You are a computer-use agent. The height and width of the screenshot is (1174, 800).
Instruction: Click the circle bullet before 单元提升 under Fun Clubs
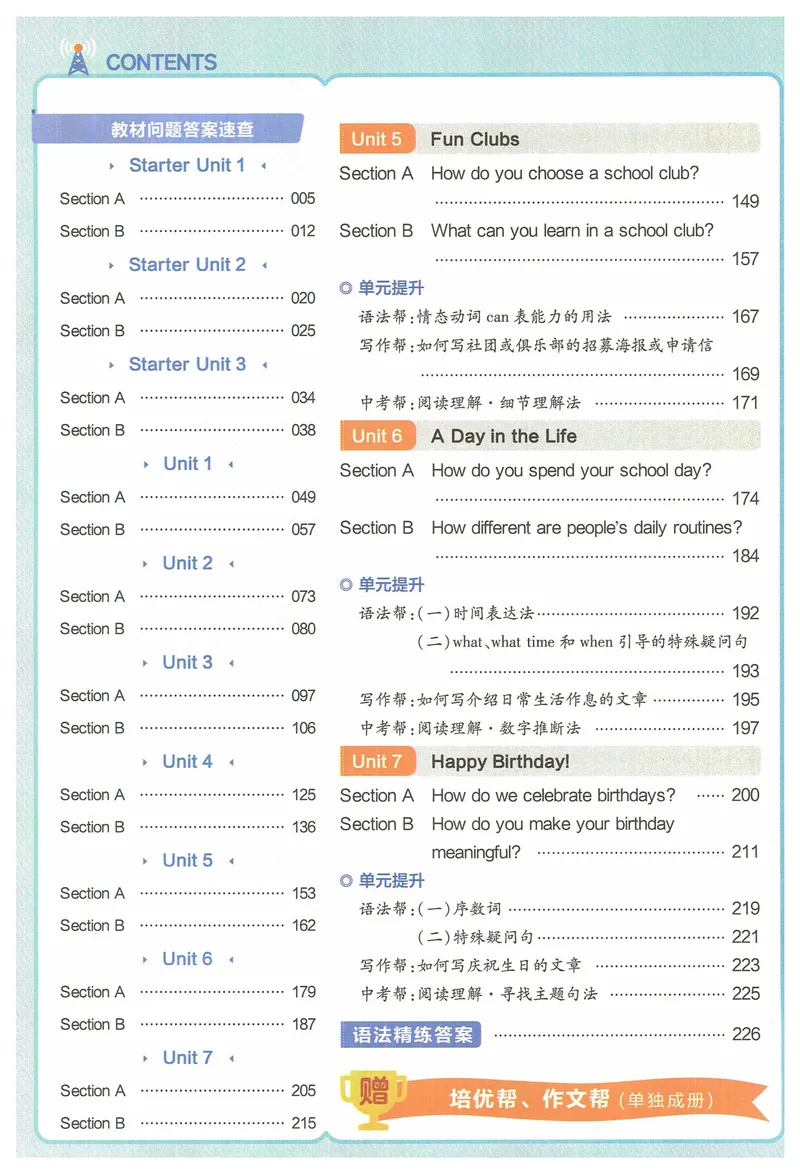[x=345, y=288]
